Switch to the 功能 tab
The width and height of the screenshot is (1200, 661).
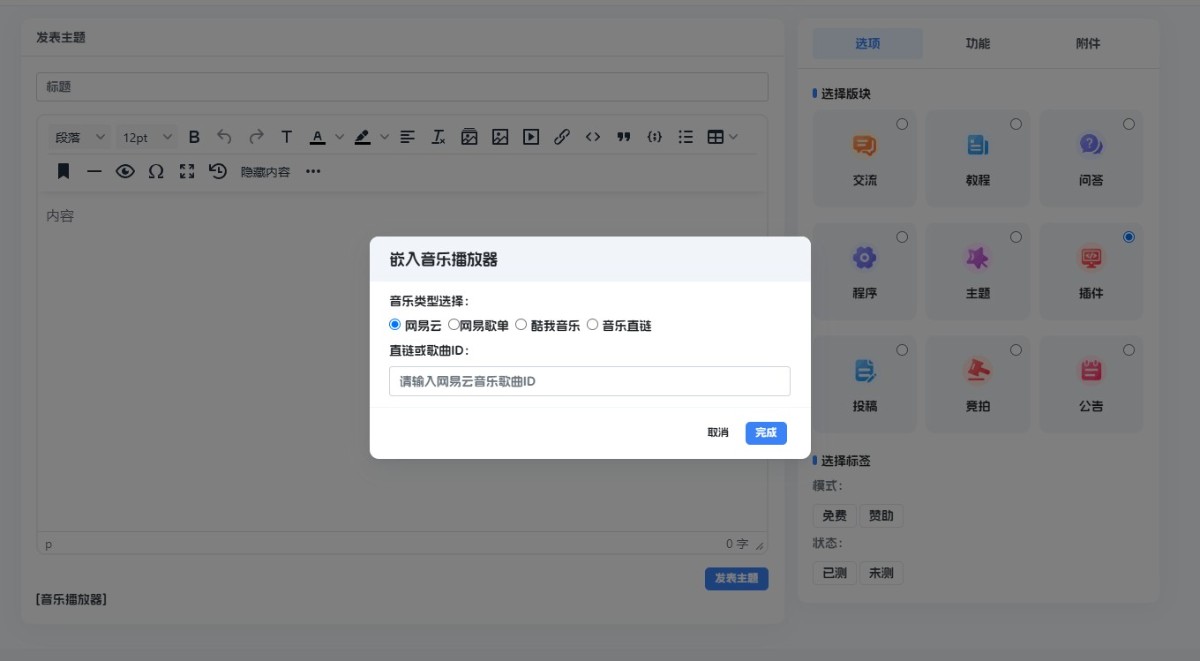(977, 44)
